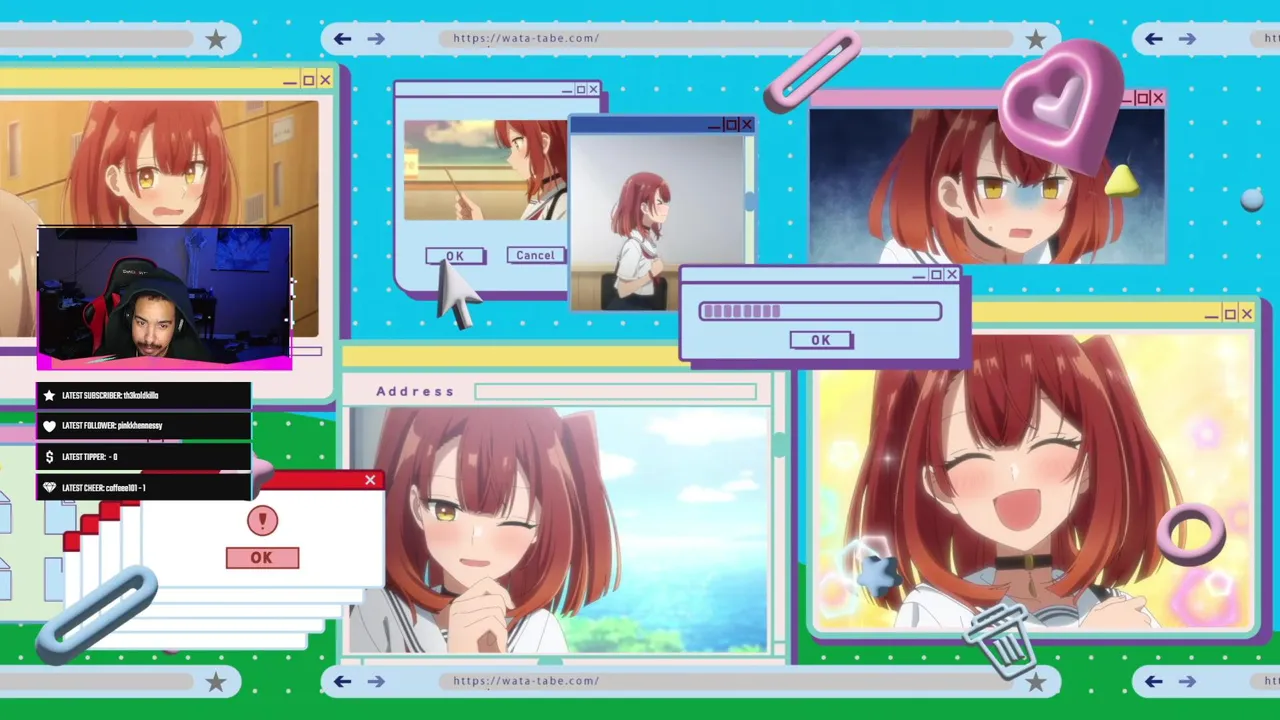Click the back arrow in the bottom-right browser bar
This screenshot has height=720, width=1280.
pos(1153,681)
